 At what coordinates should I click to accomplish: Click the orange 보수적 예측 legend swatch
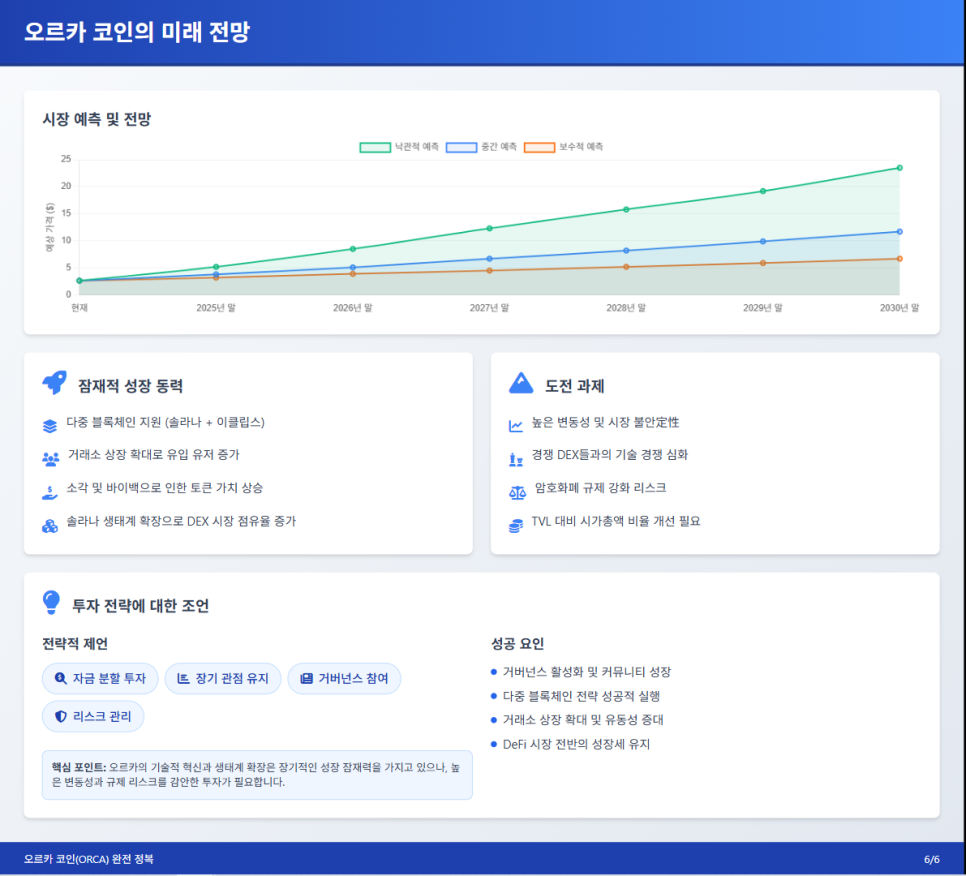pyautogui.click(x=540, y=147)
